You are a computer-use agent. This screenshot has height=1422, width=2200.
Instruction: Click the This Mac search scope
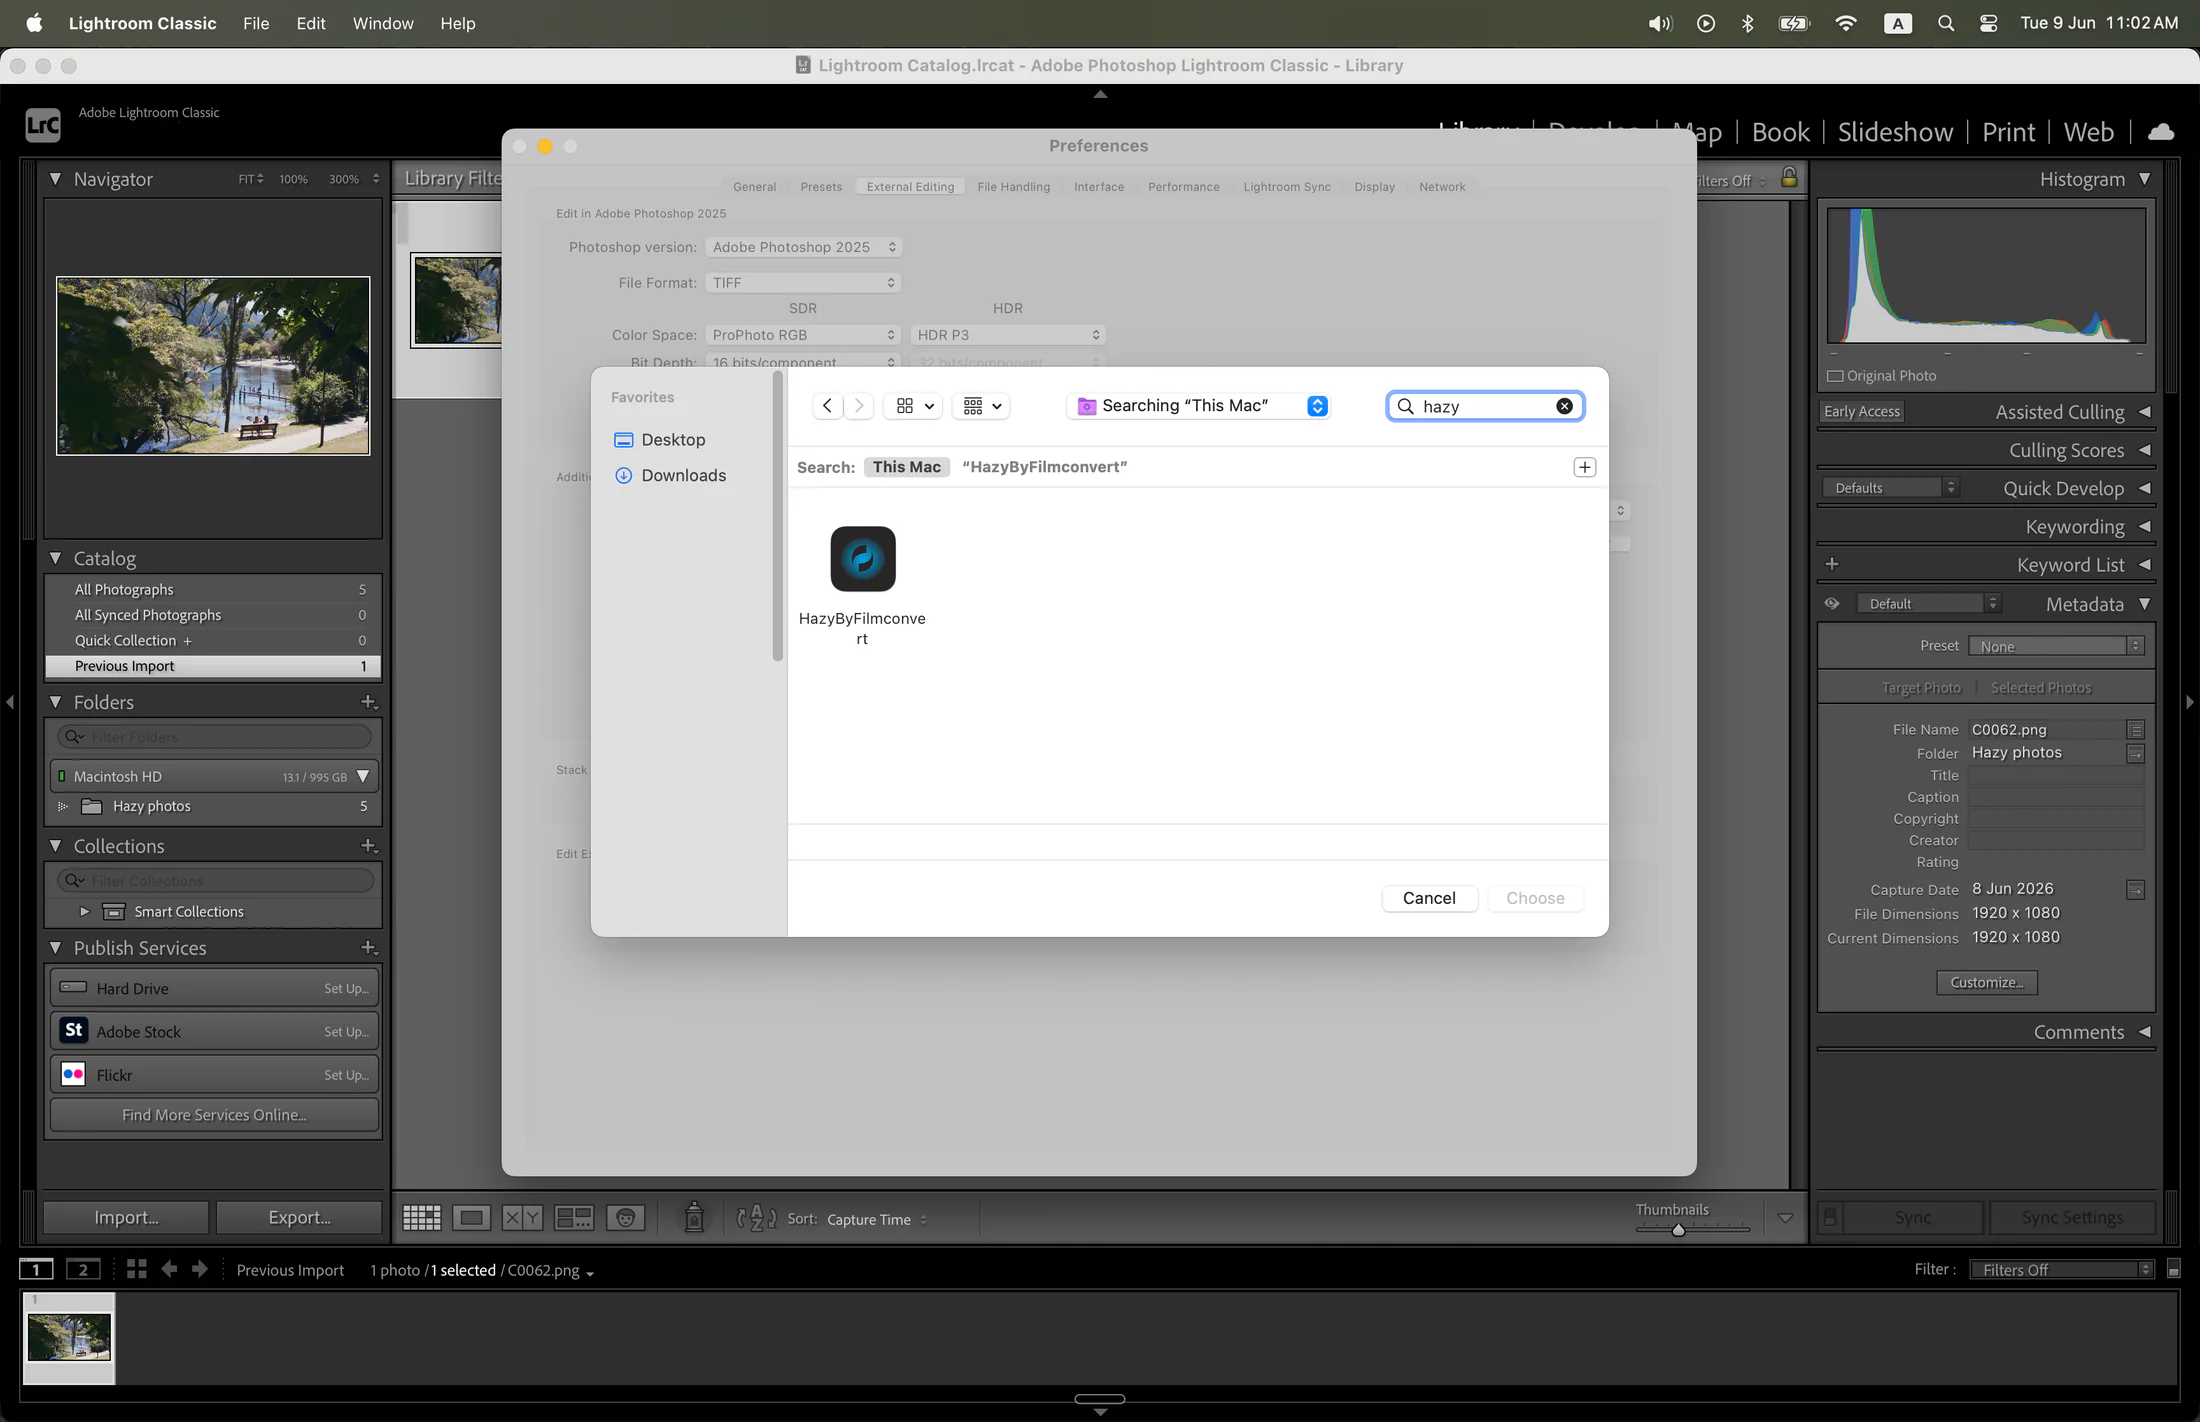pos(906,467)
